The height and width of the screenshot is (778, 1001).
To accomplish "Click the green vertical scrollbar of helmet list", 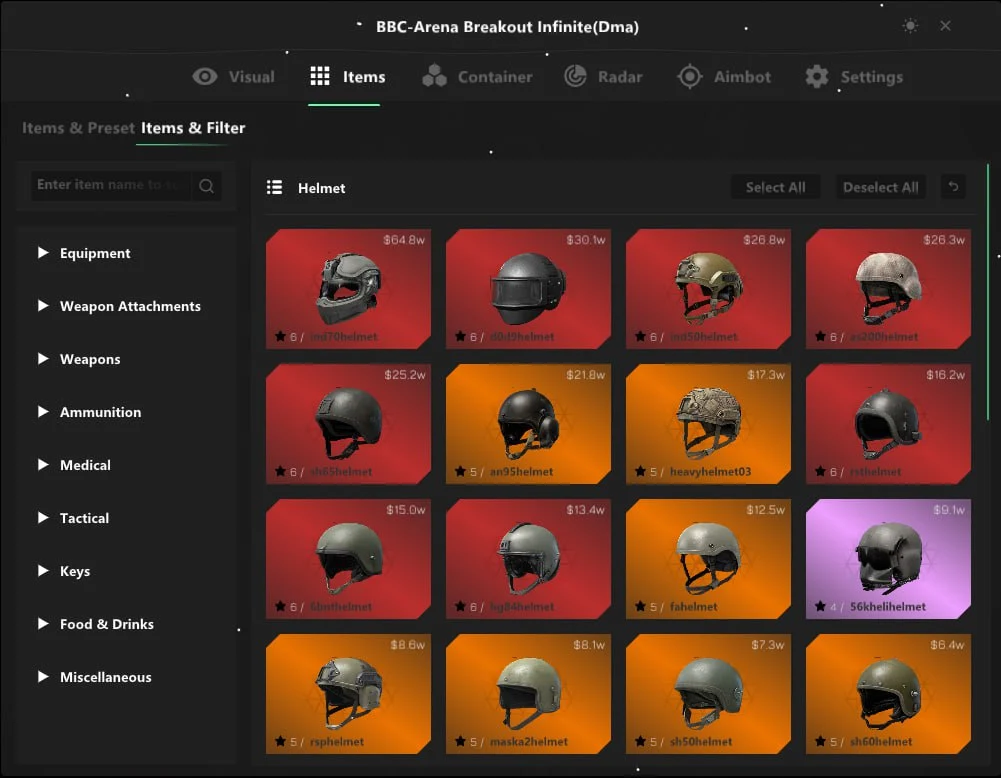I will coord(988,291).
